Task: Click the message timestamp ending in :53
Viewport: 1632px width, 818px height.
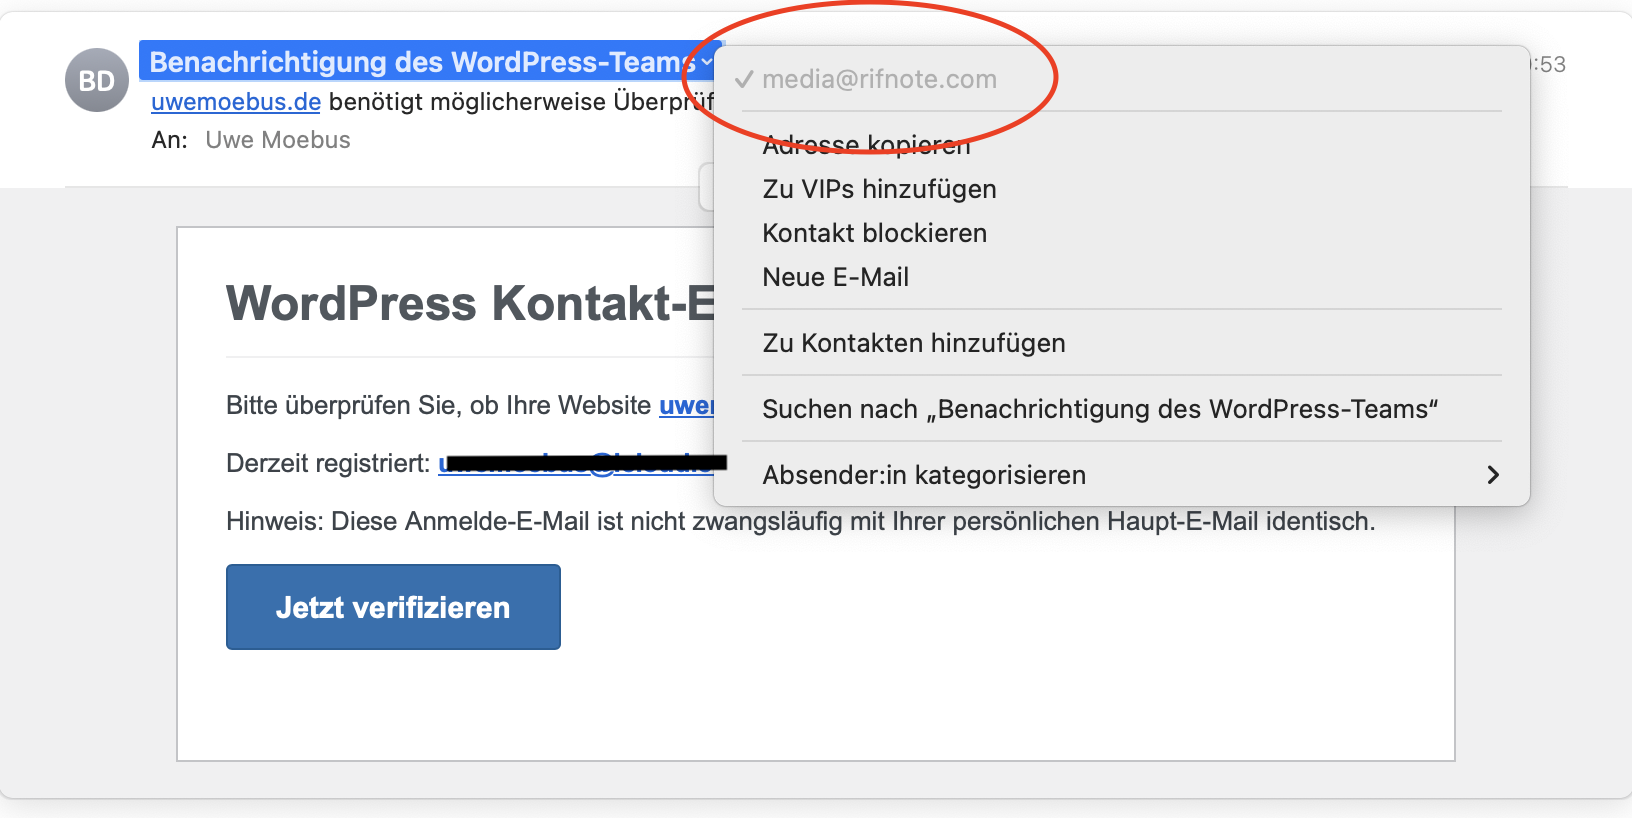Action: tap(1549, 65)
